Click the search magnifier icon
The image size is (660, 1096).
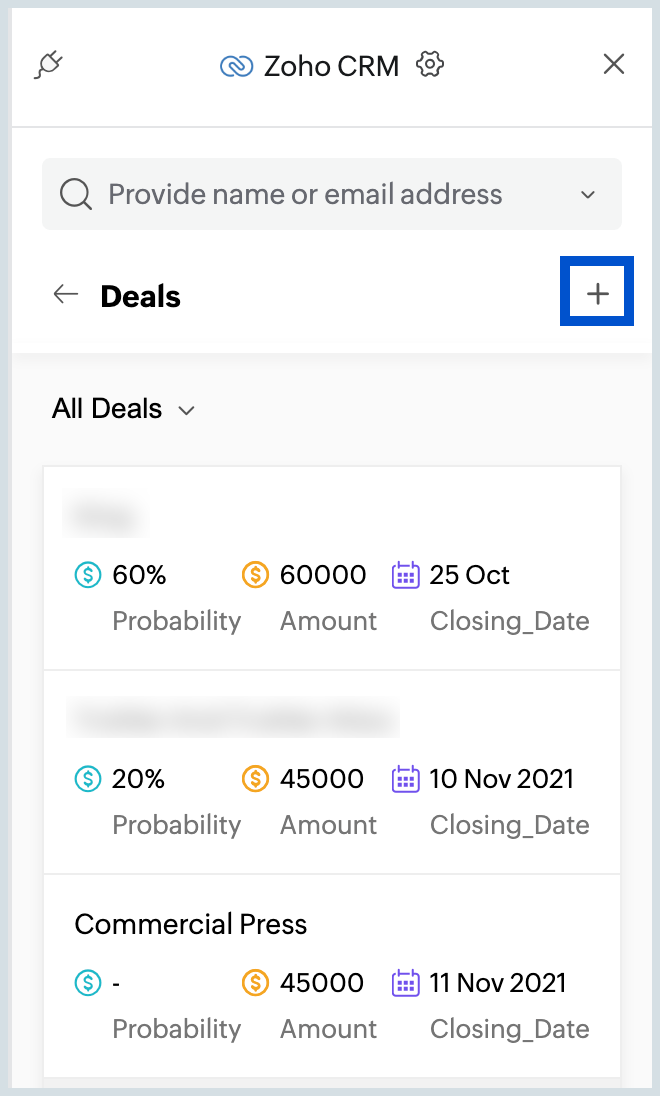tap(76, 194)
